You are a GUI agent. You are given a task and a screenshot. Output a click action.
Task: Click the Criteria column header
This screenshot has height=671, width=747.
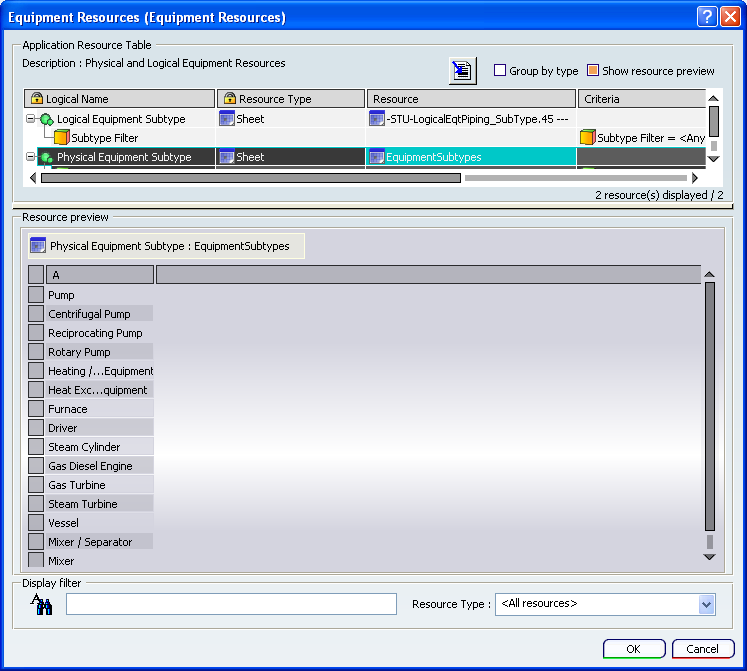coord(641,99)
